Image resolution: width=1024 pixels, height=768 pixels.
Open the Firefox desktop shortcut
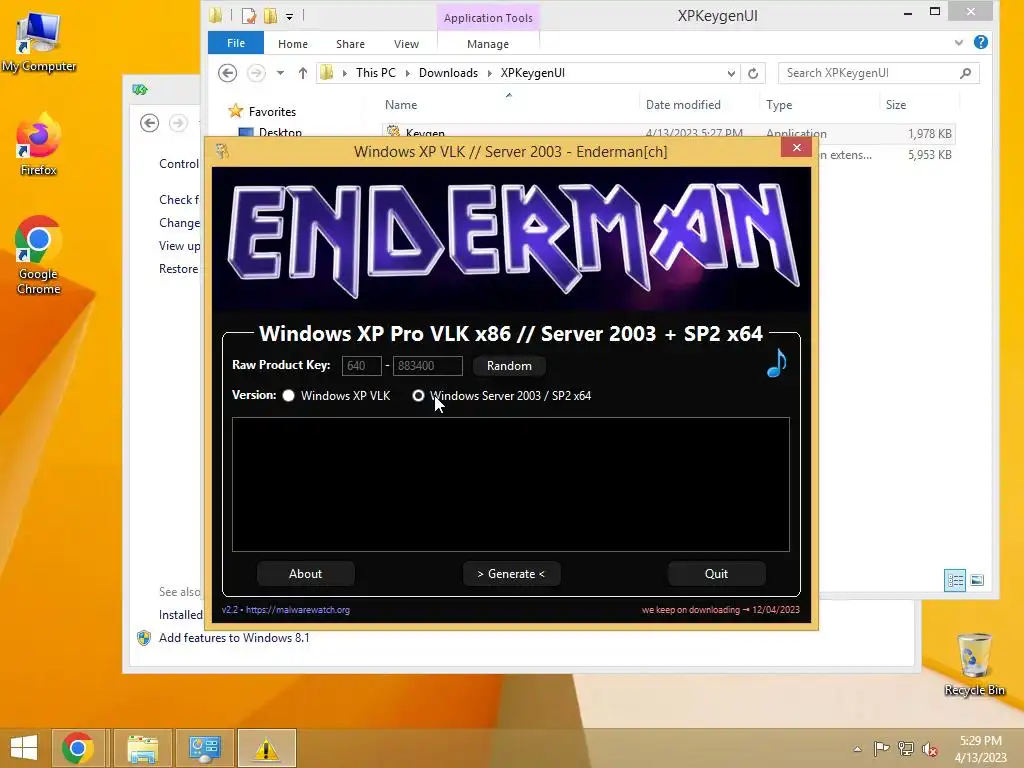pos(39,144)
